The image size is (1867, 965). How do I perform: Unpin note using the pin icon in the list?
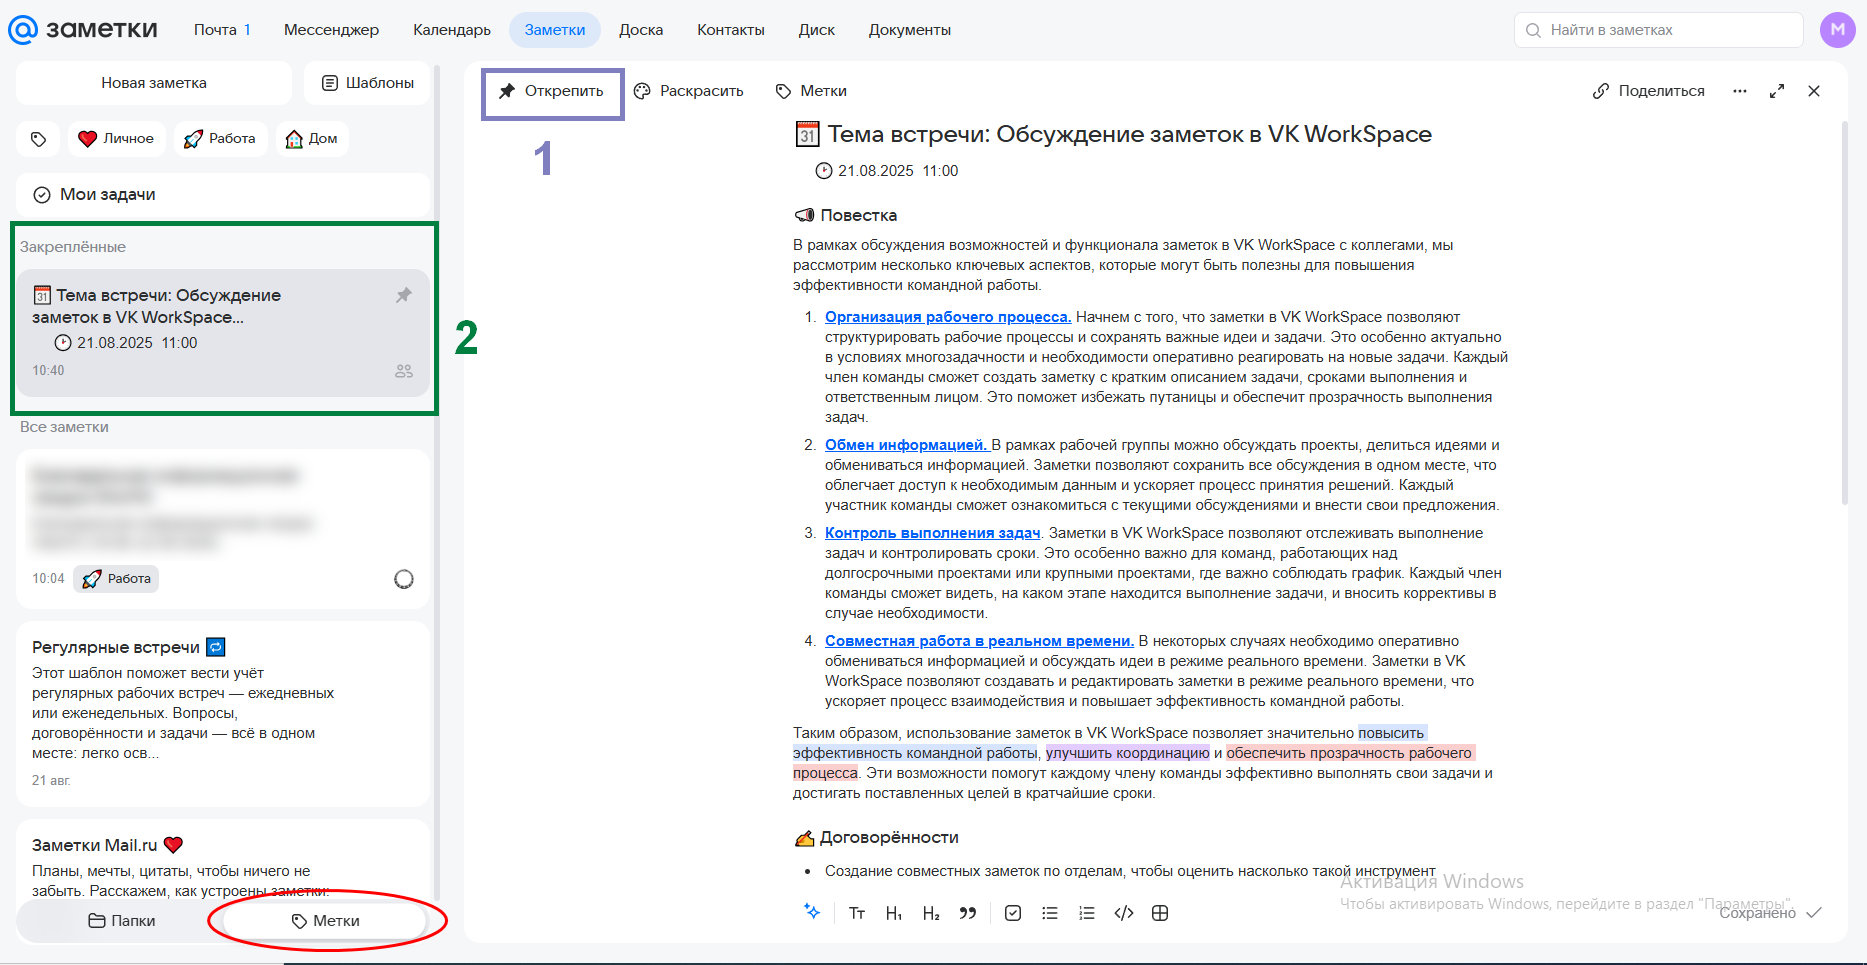404,295
